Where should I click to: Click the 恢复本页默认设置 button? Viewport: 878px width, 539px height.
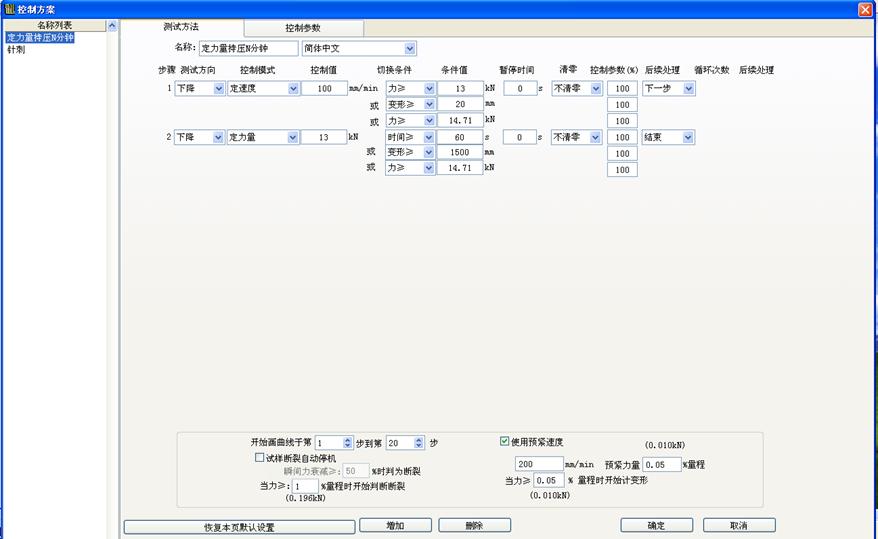pos(238,526)
